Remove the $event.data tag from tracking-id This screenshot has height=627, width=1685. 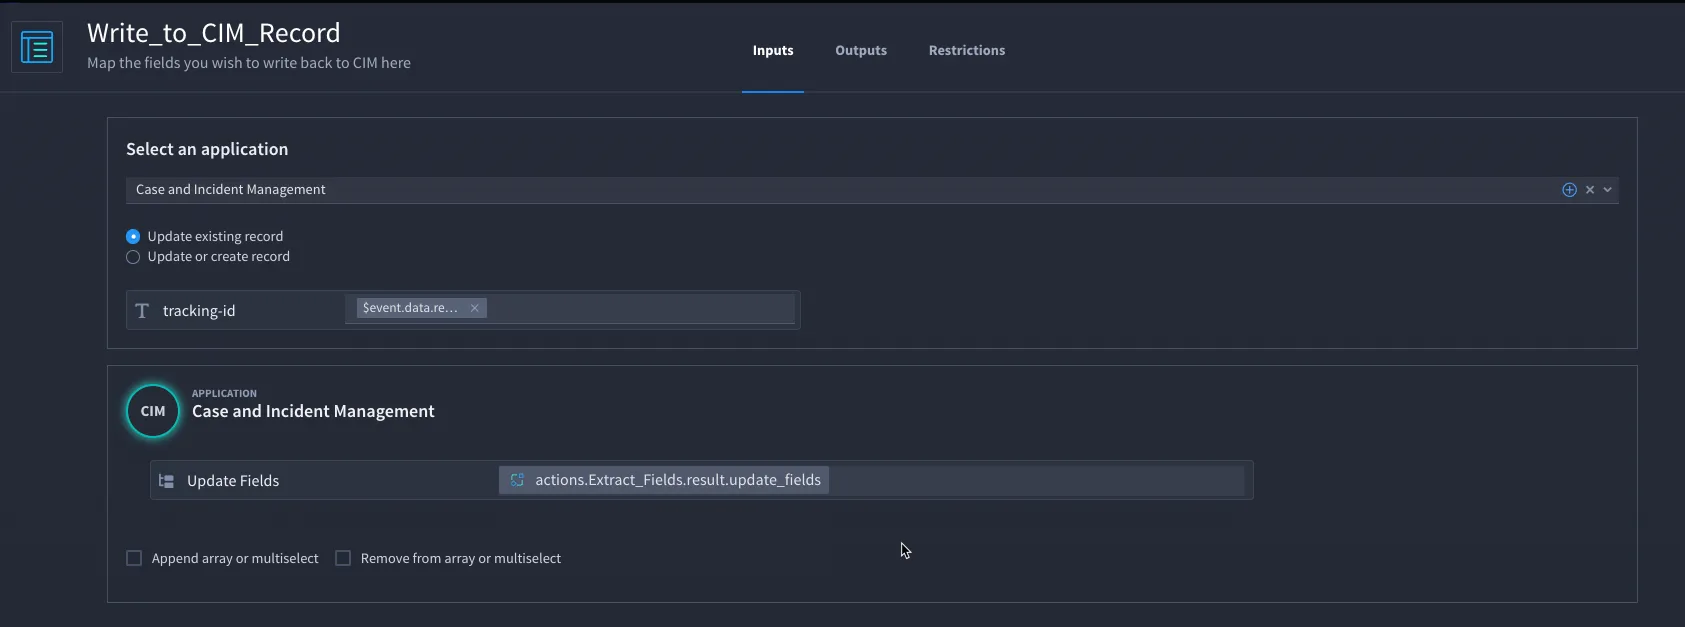click(x=475, y=308)
